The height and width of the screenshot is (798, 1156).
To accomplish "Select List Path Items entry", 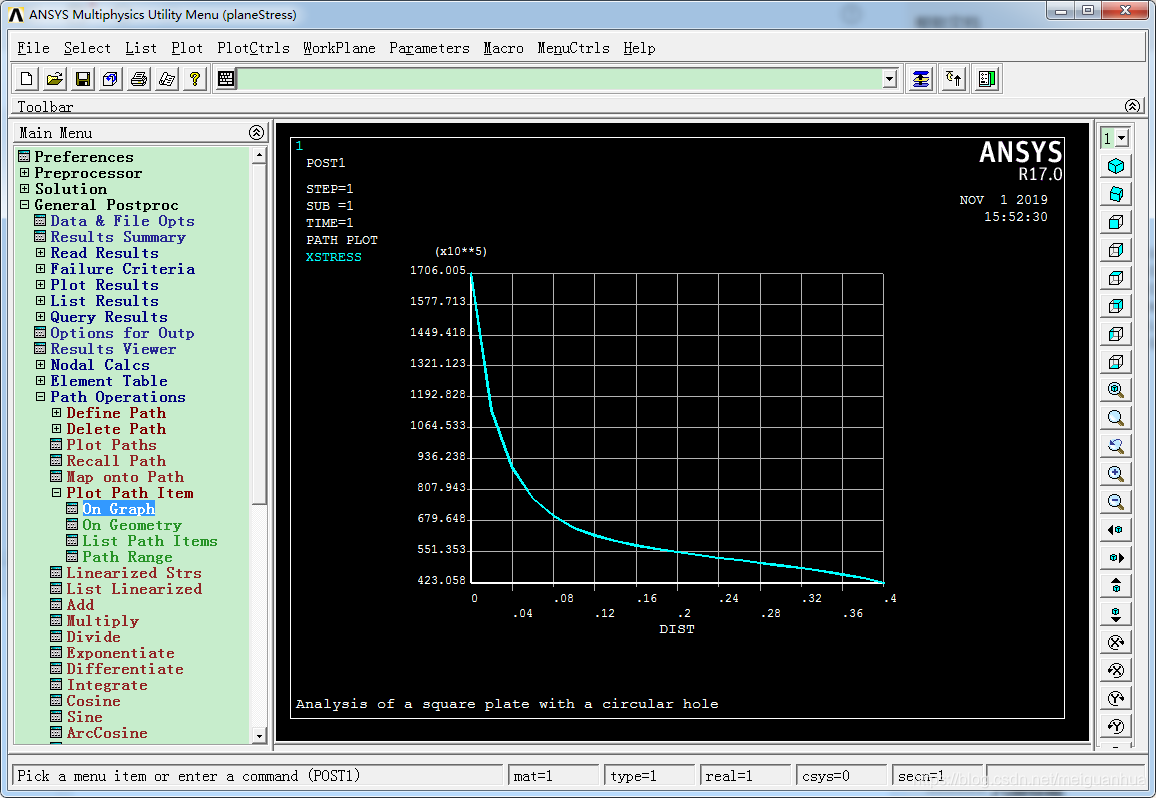I will point(150,541).
